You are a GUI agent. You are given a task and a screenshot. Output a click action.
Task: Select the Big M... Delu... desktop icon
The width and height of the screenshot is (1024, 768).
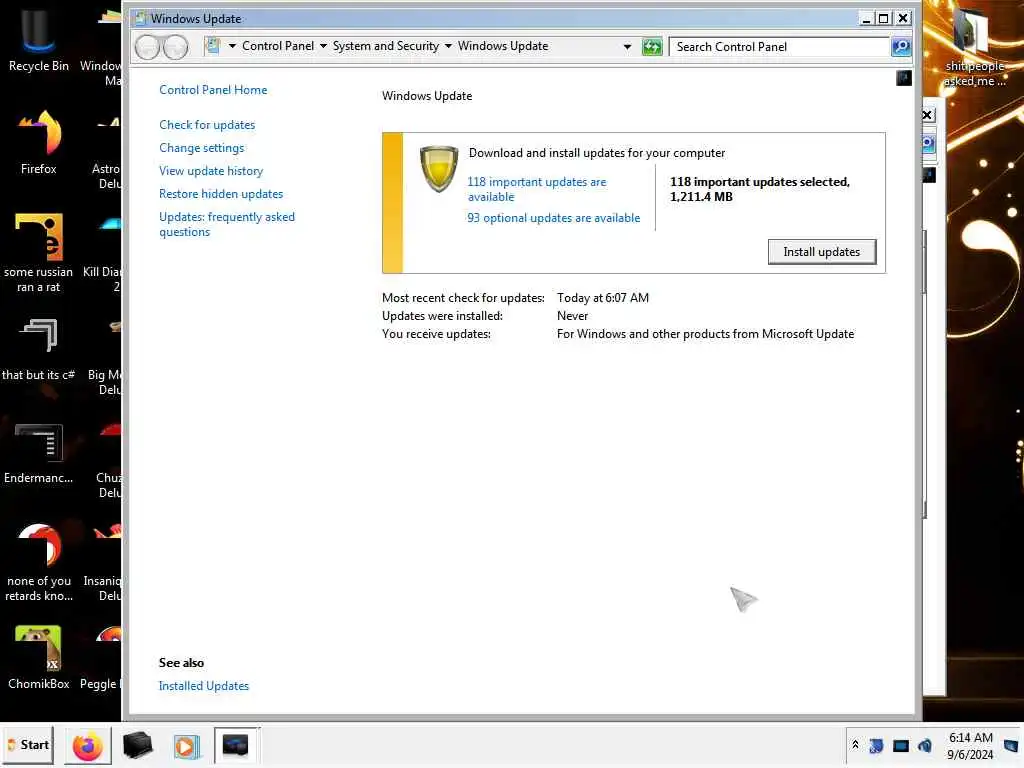[104, 355]
